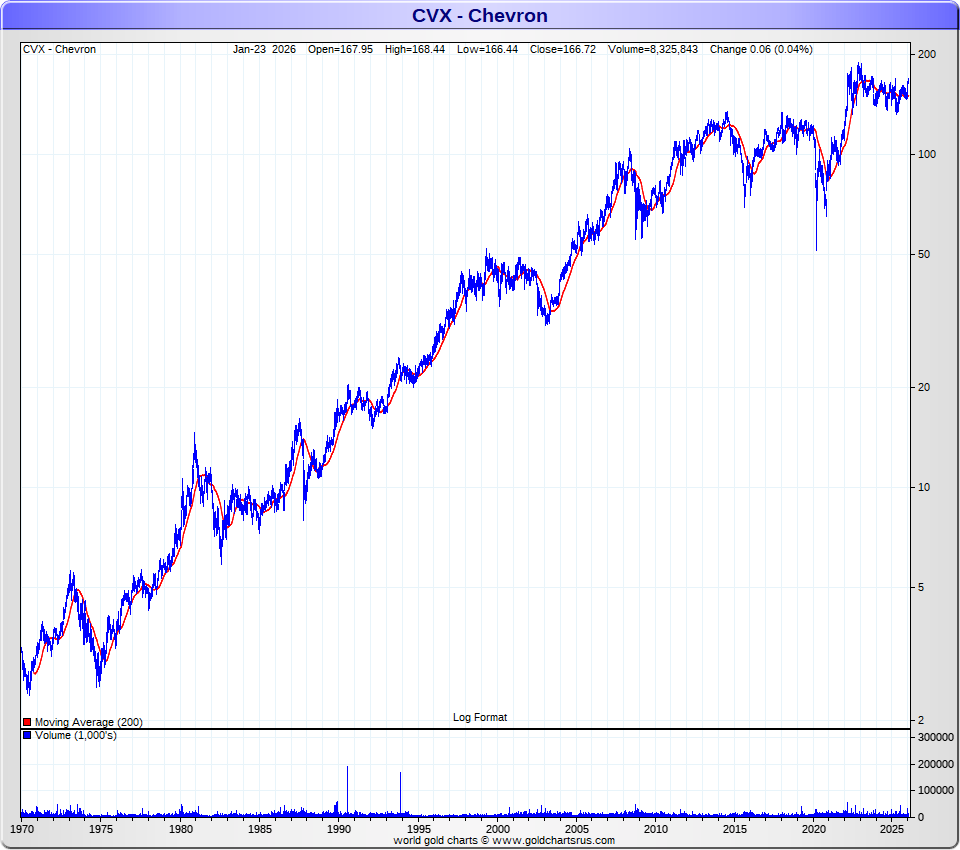
Task: Click the second-tallest volume spike near 1994
Action: click(400, 793)
